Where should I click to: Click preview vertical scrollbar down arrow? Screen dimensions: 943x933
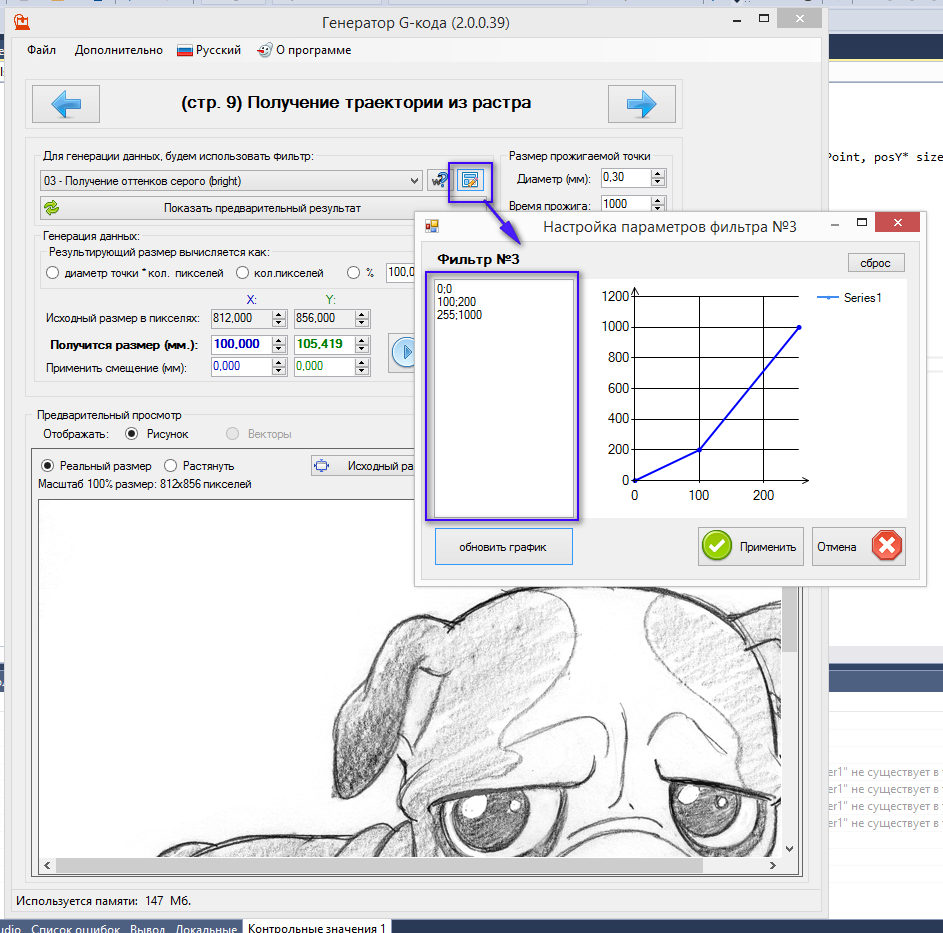pyautogui.click(x=790, y=849)
